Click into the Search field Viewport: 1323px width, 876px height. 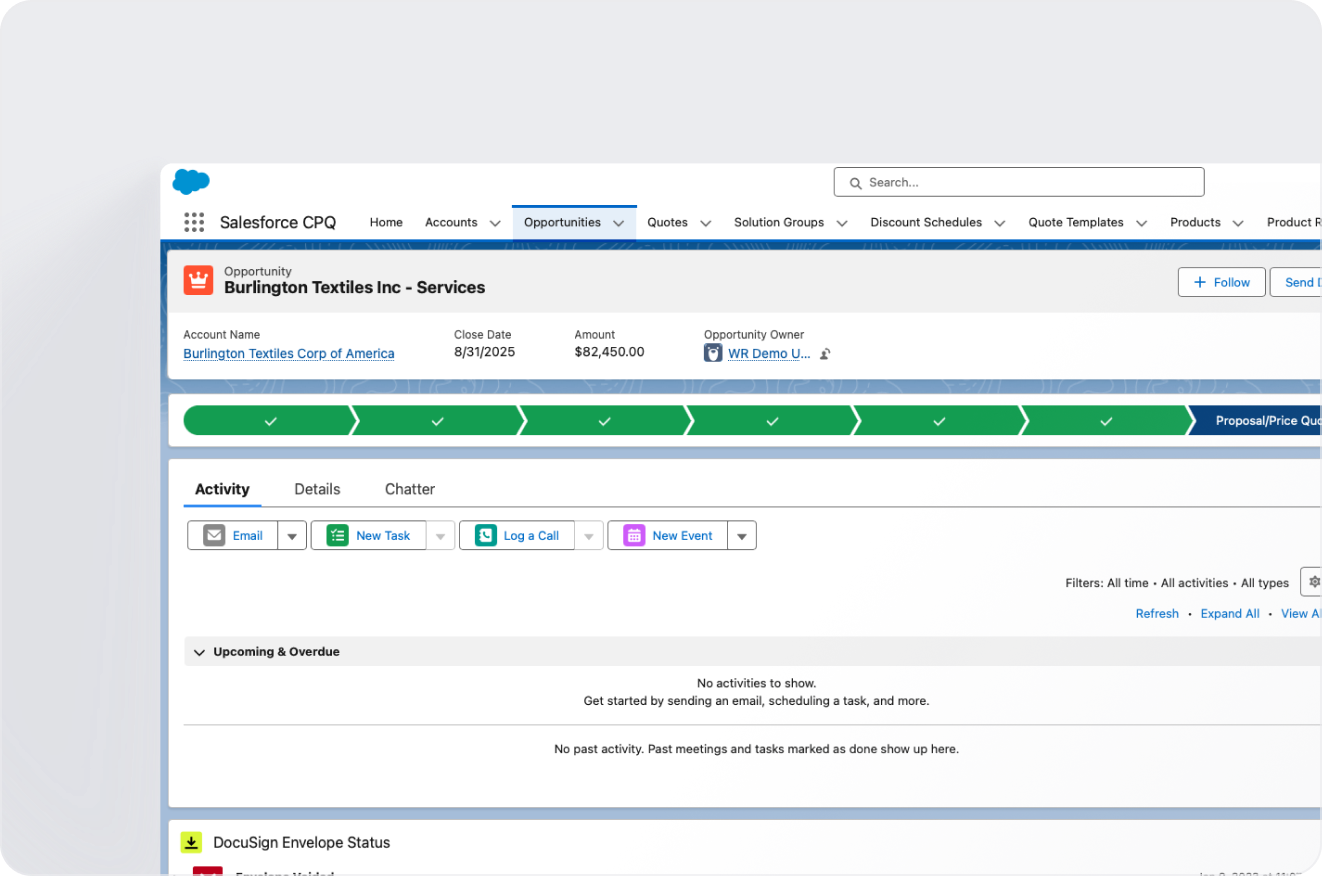click(x=1019, y=183)
